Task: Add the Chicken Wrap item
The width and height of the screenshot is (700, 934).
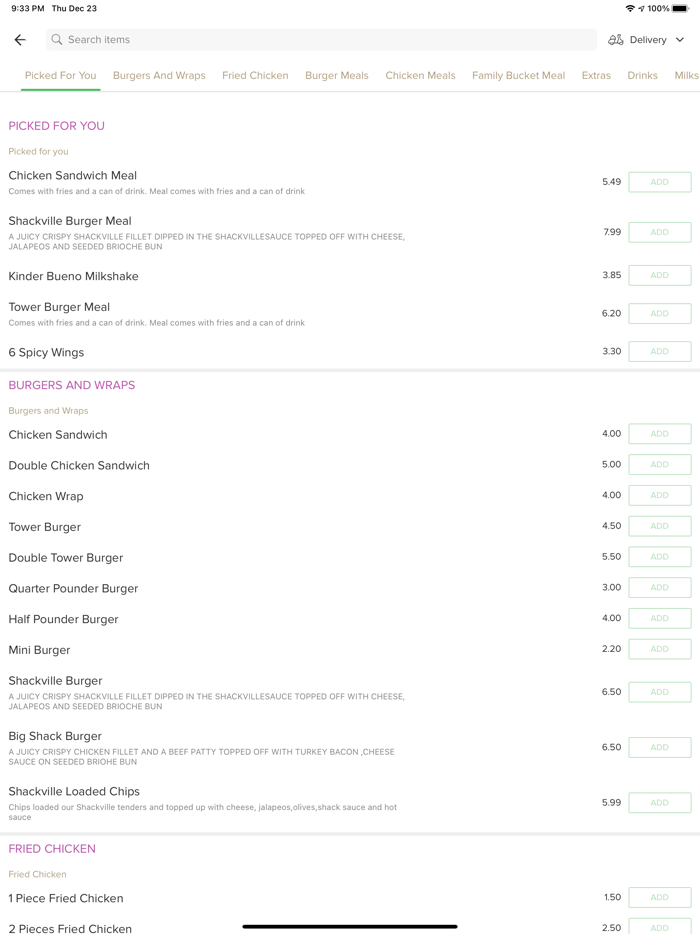Action: [659, 495]
